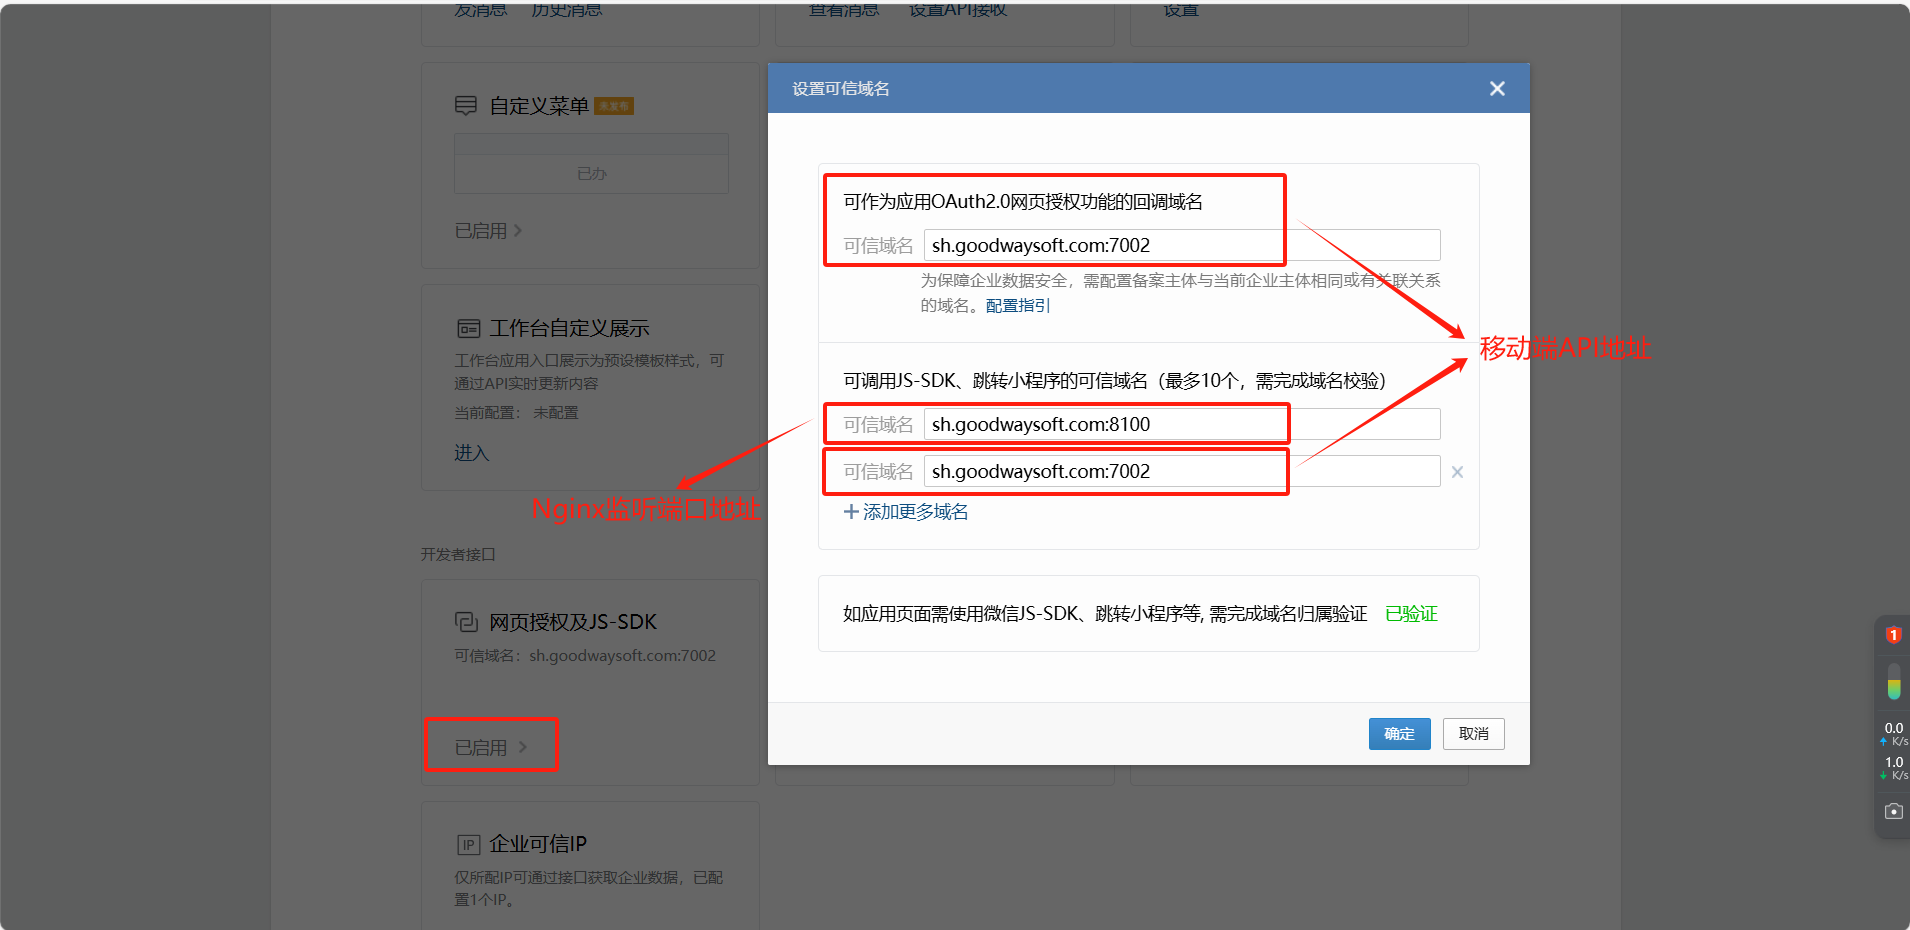The width and height of the screenshot is (1910, 930).
Task: Click the 历史消息 link
Action: tap(567, 9)
